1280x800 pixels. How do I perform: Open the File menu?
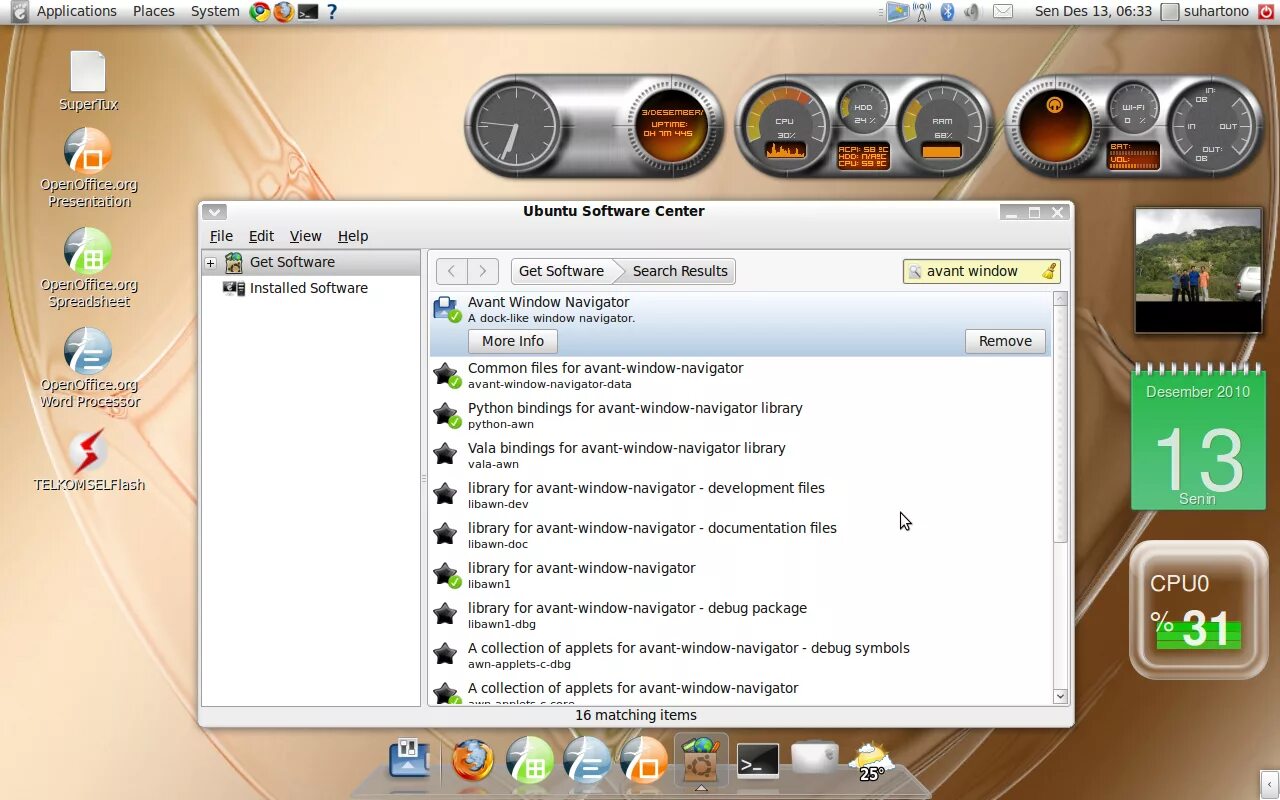coord(221,236)
